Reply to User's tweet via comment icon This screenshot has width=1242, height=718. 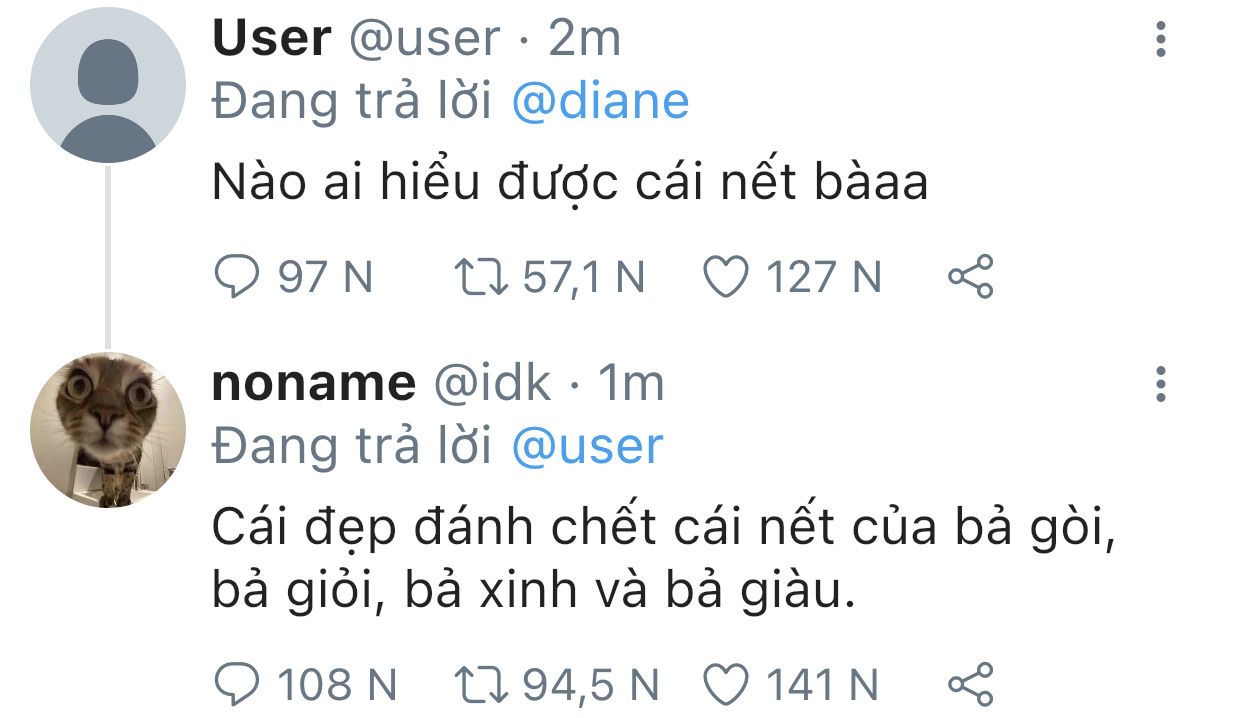point(236,277)
